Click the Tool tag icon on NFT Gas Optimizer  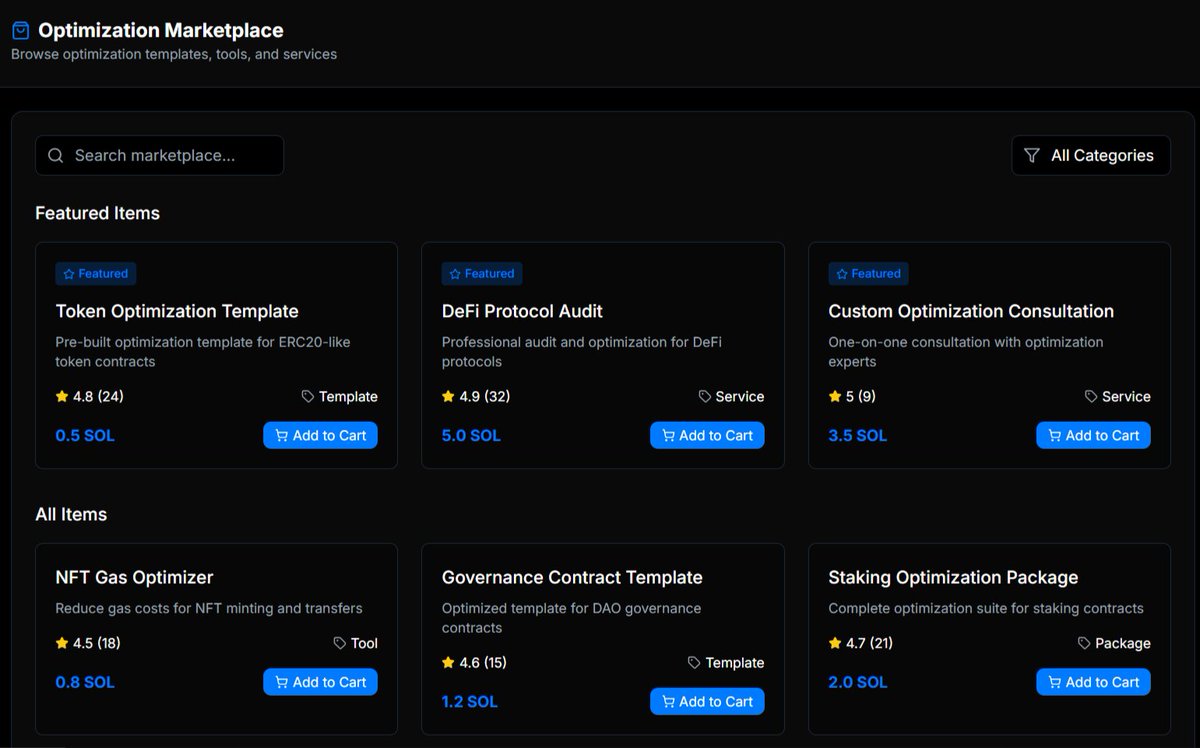tap(340, 644)
